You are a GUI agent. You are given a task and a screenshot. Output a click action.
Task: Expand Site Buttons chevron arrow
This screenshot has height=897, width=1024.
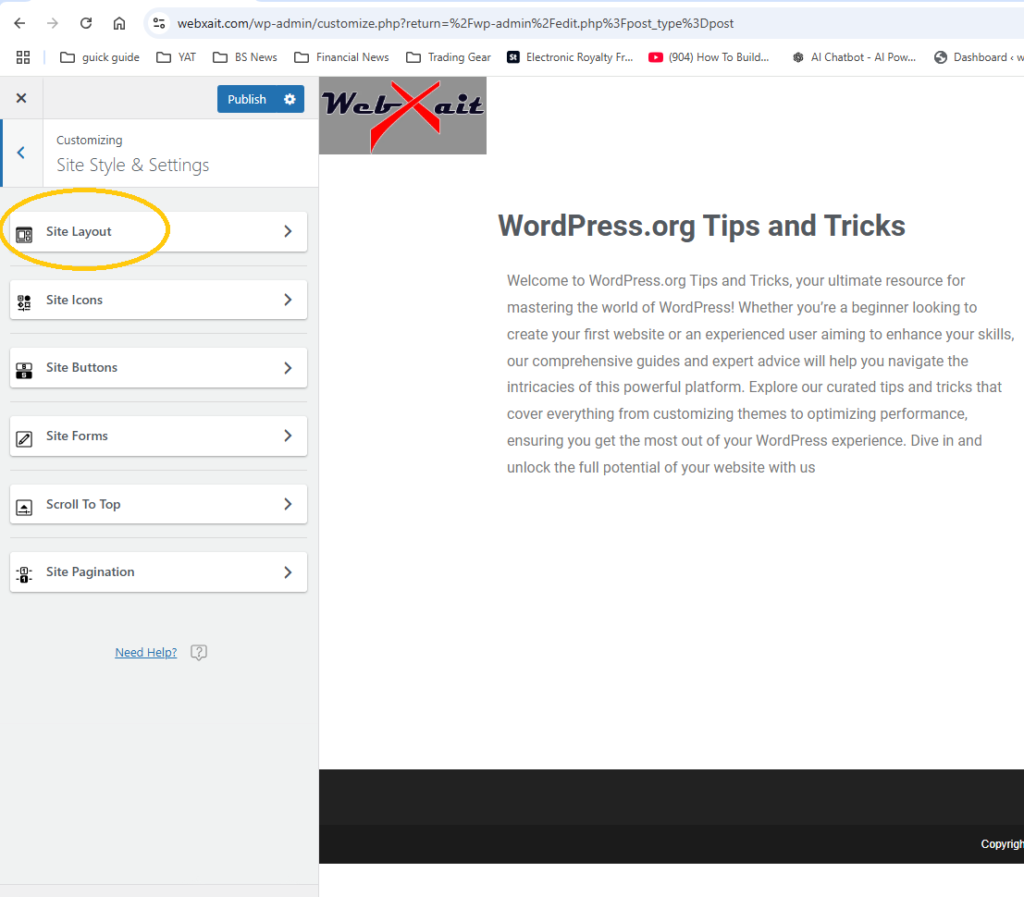click(x=288, y=368)
